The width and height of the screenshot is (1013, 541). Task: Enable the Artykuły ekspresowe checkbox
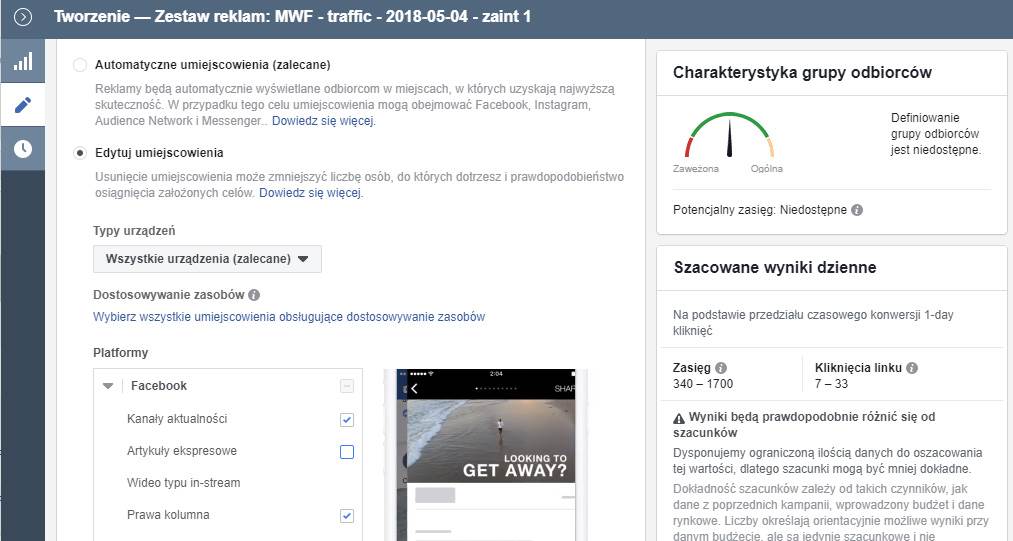[347, 451]
